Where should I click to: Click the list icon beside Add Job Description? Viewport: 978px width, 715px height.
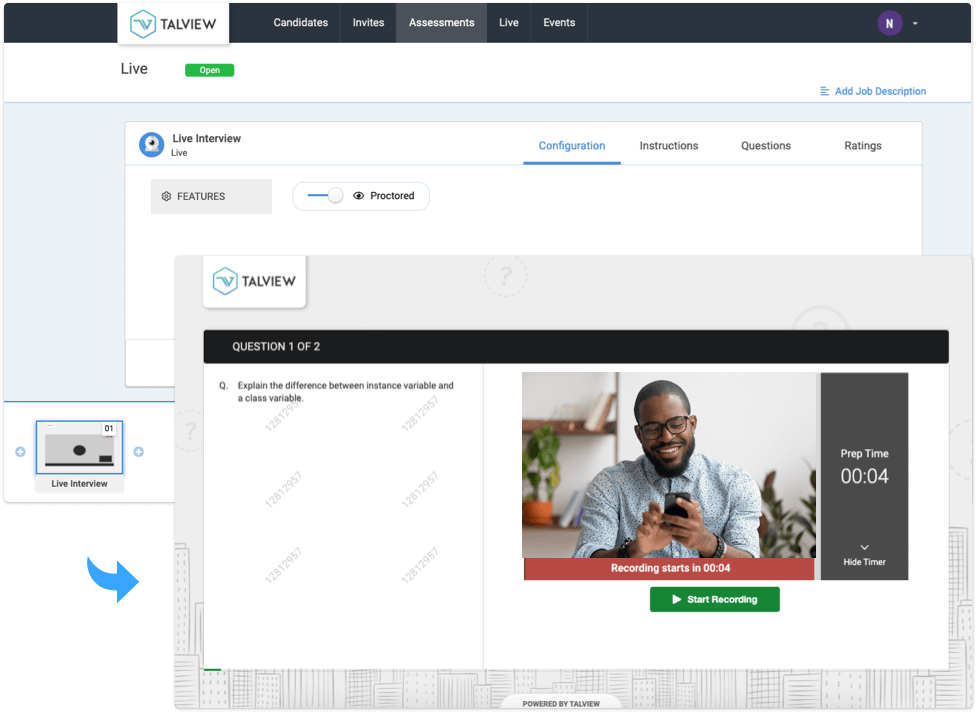[x=823, y=91]
